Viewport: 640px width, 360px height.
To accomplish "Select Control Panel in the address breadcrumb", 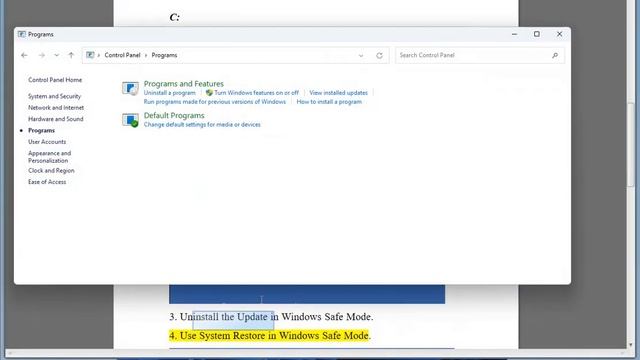I will click(122, 55).
